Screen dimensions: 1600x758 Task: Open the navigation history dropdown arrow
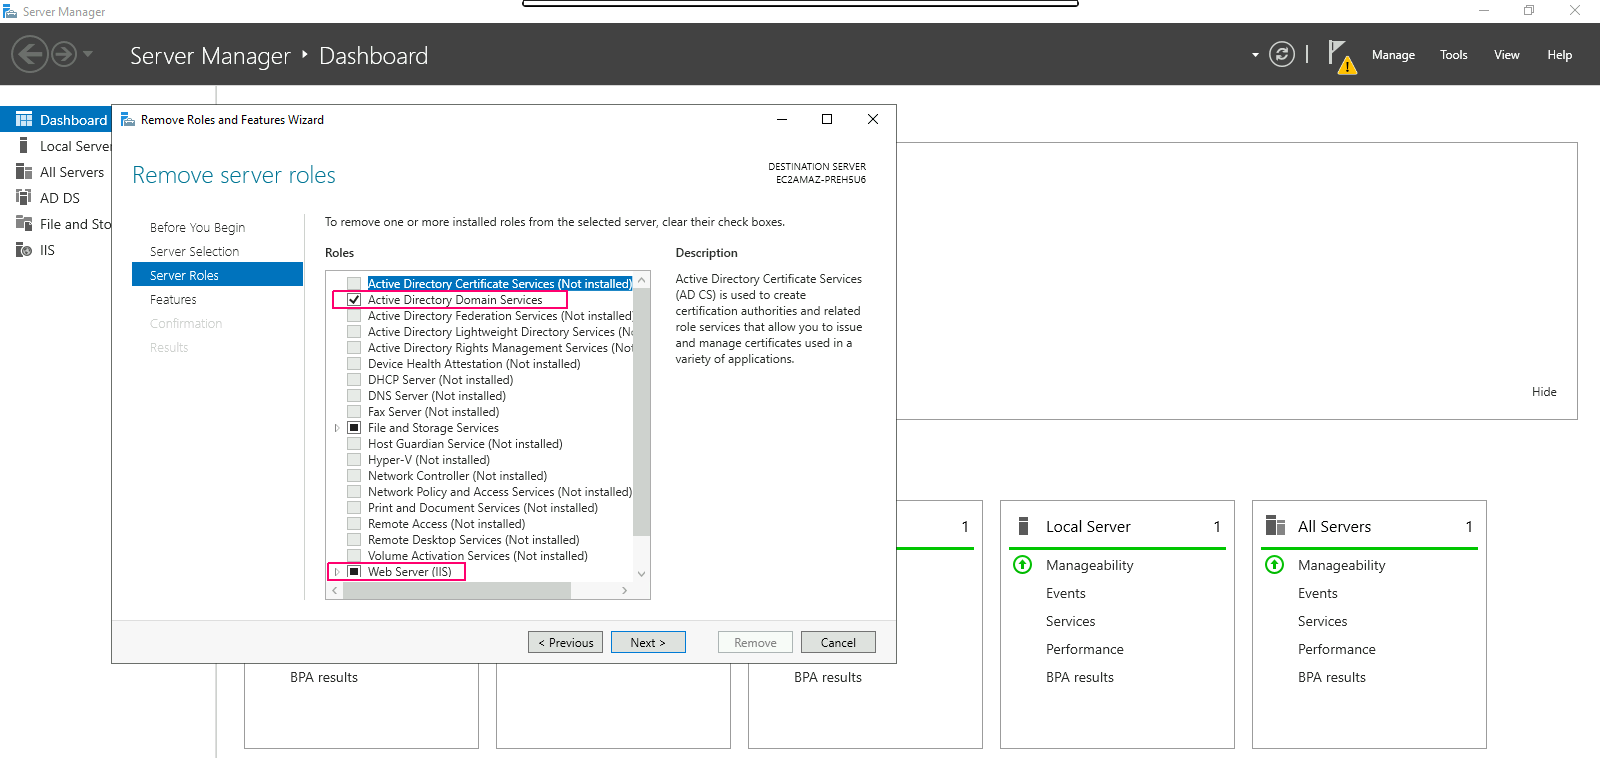click(88, 54)
